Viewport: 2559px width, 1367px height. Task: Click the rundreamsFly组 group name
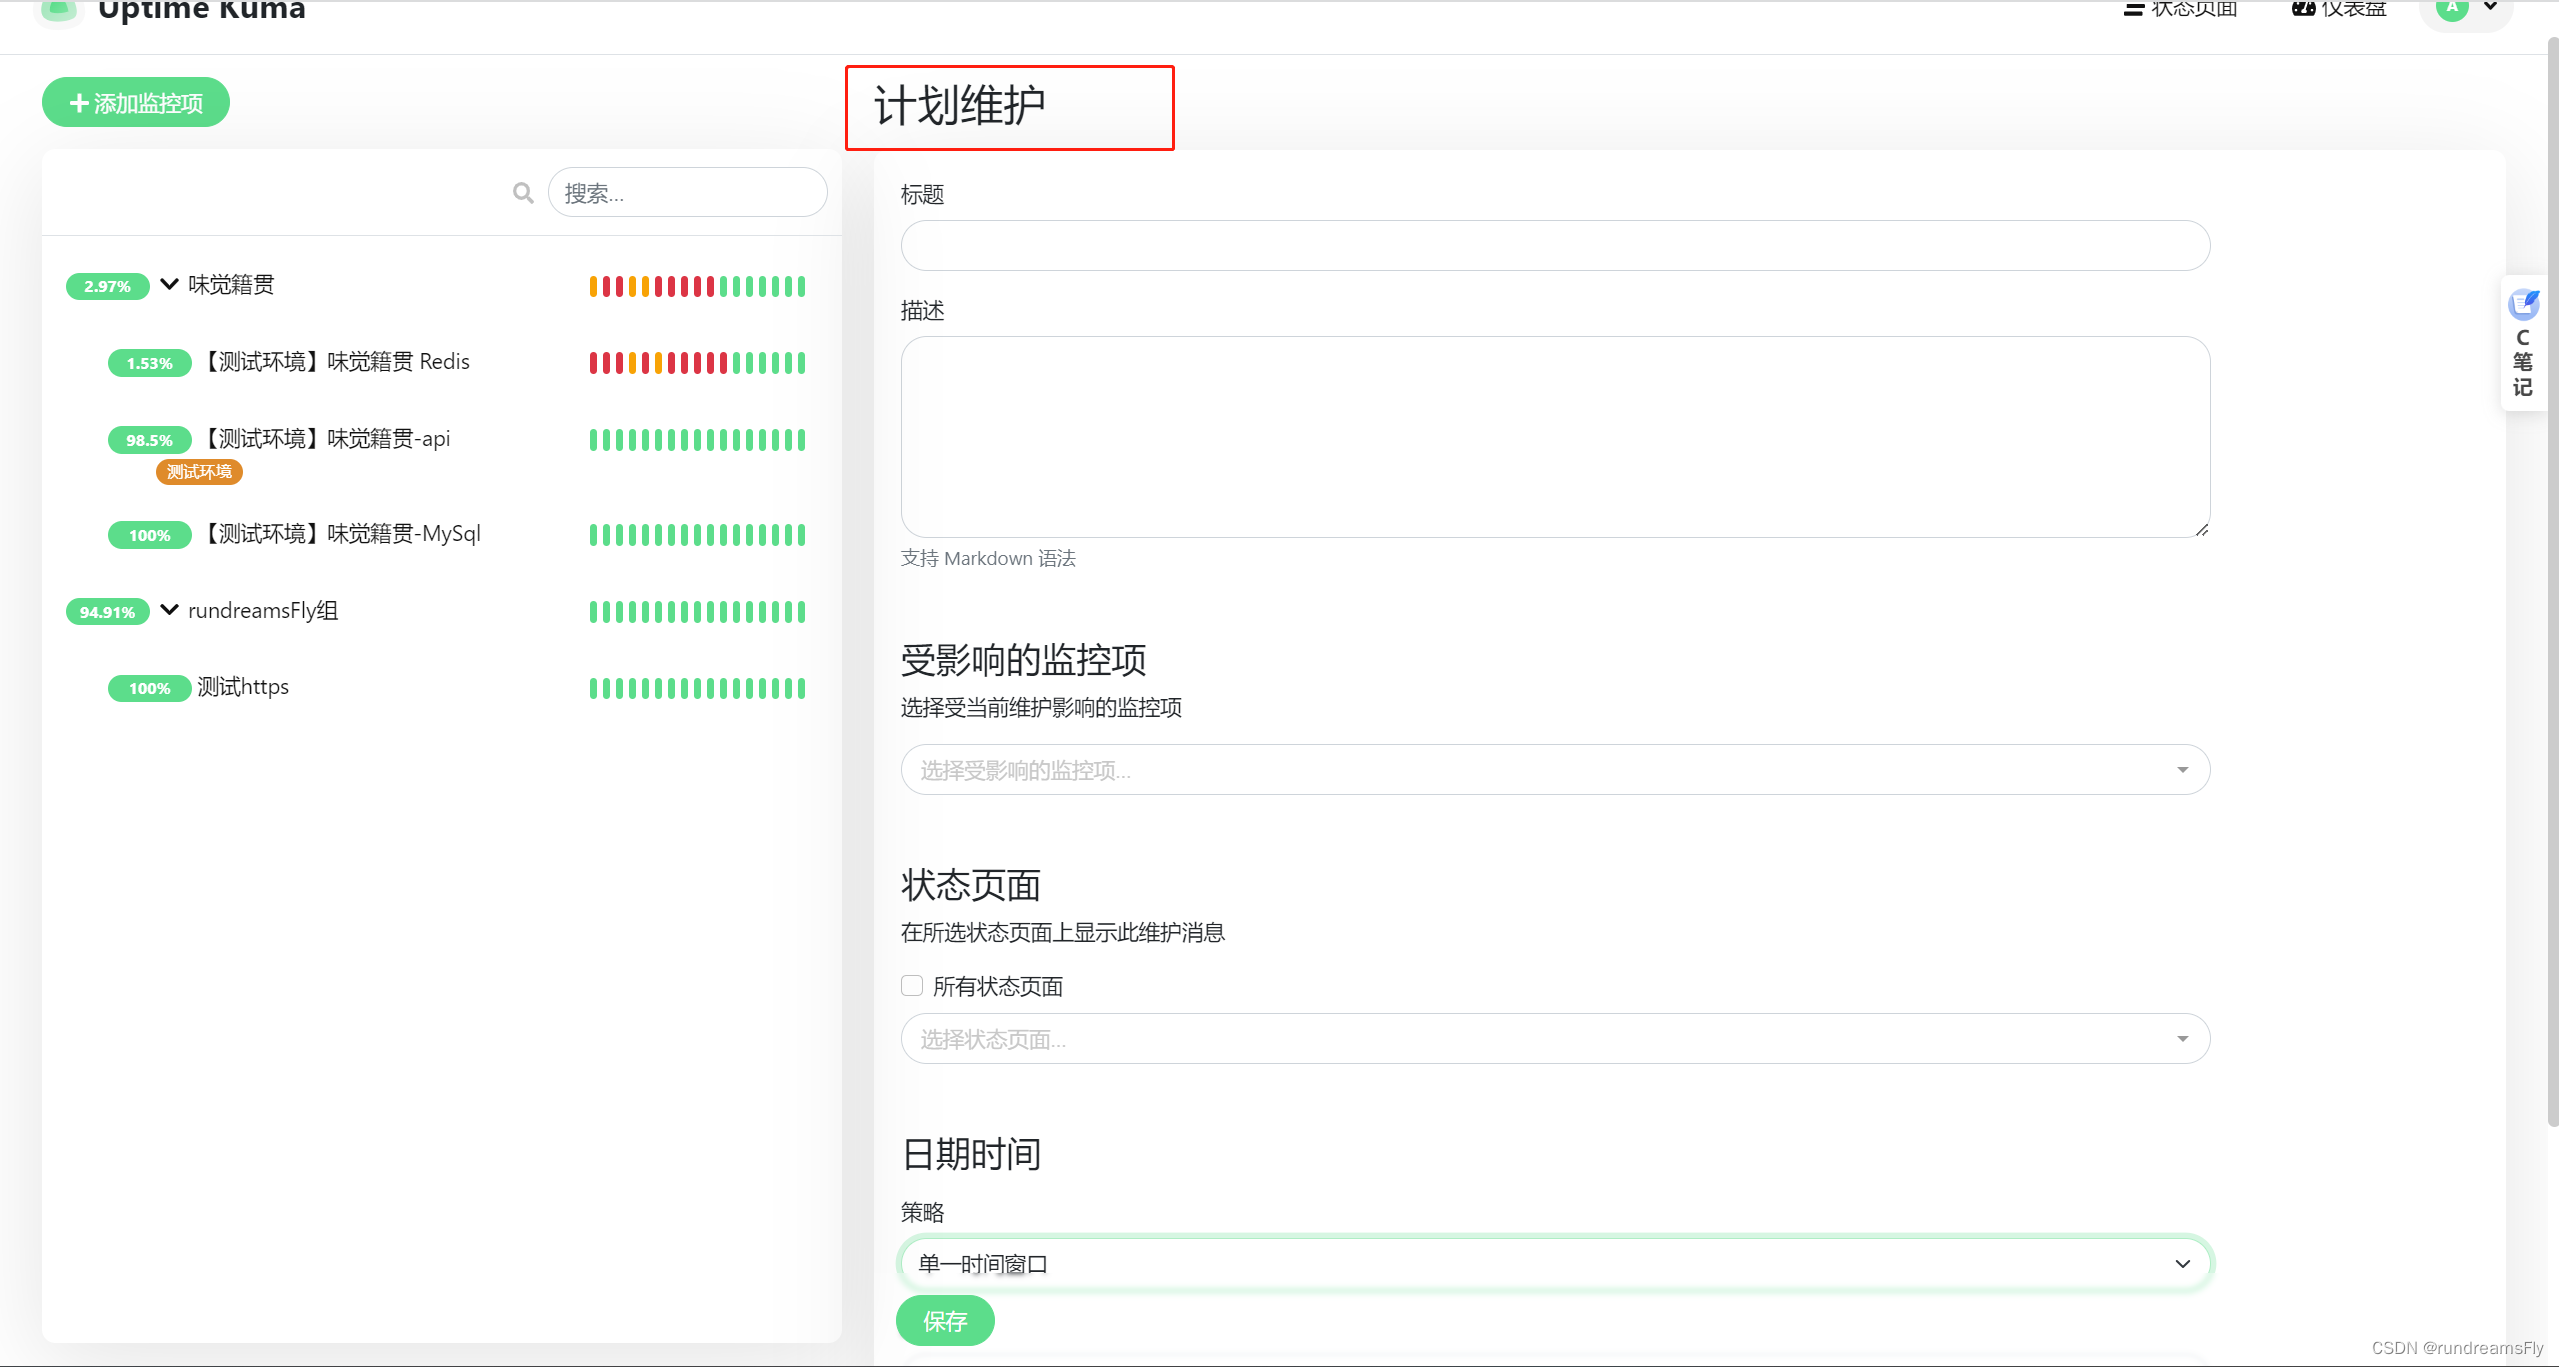263,610
